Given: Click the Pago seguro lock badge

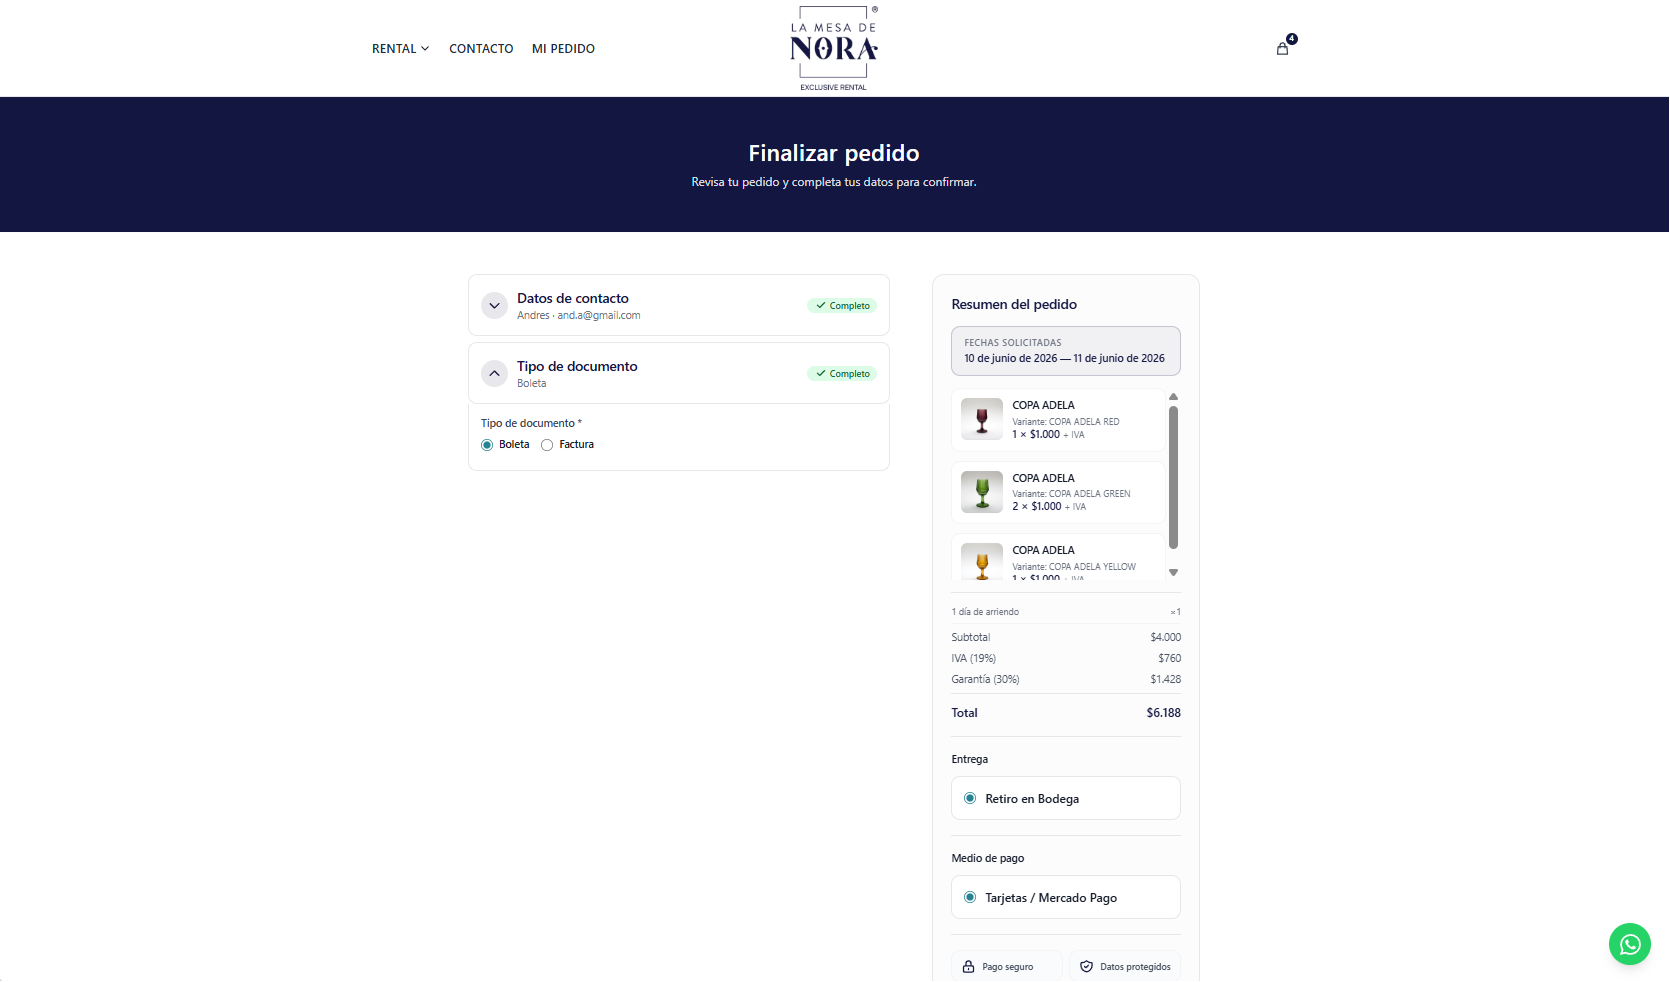Looking at the screenshot, I should [1006, 966].
